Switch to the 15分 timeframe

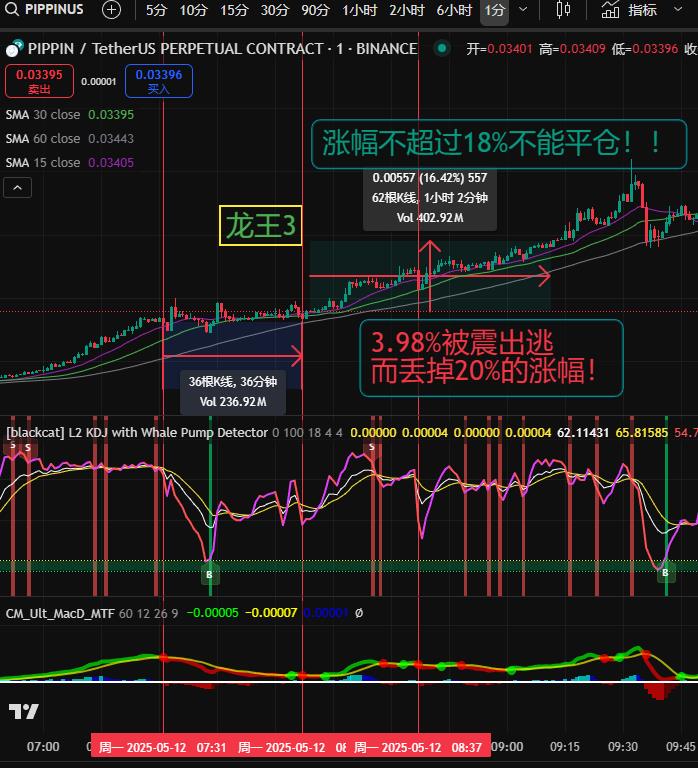(234, 10)
